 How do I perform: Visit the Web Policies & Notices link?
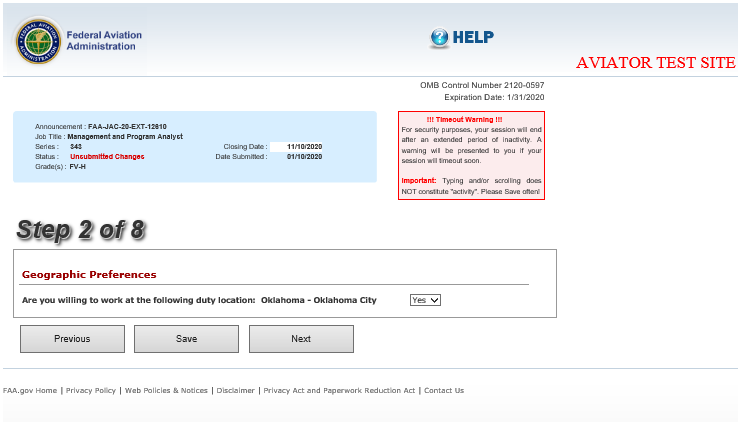coord(166,391)
